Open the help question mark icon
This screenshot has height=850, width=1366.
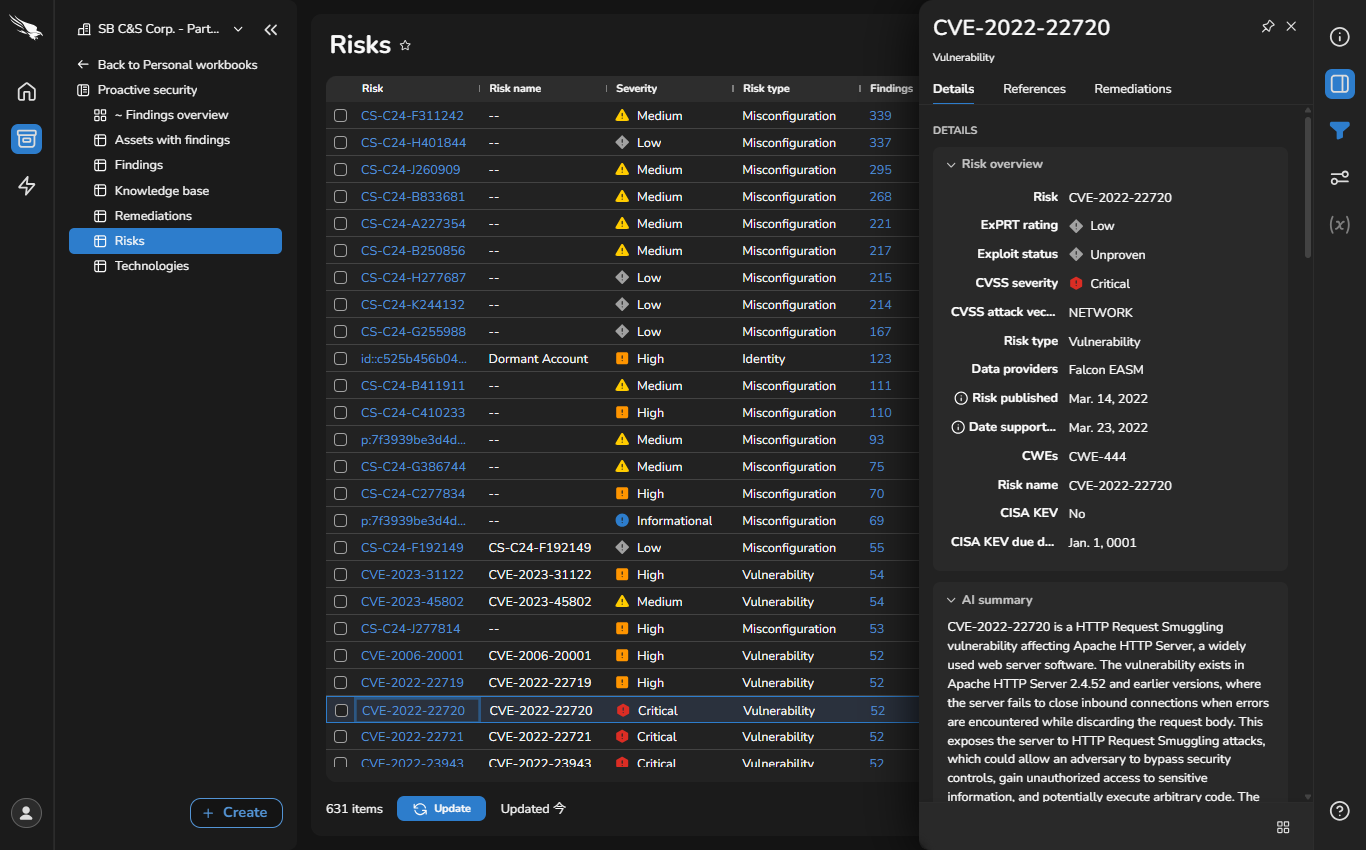click(1340, 811)
